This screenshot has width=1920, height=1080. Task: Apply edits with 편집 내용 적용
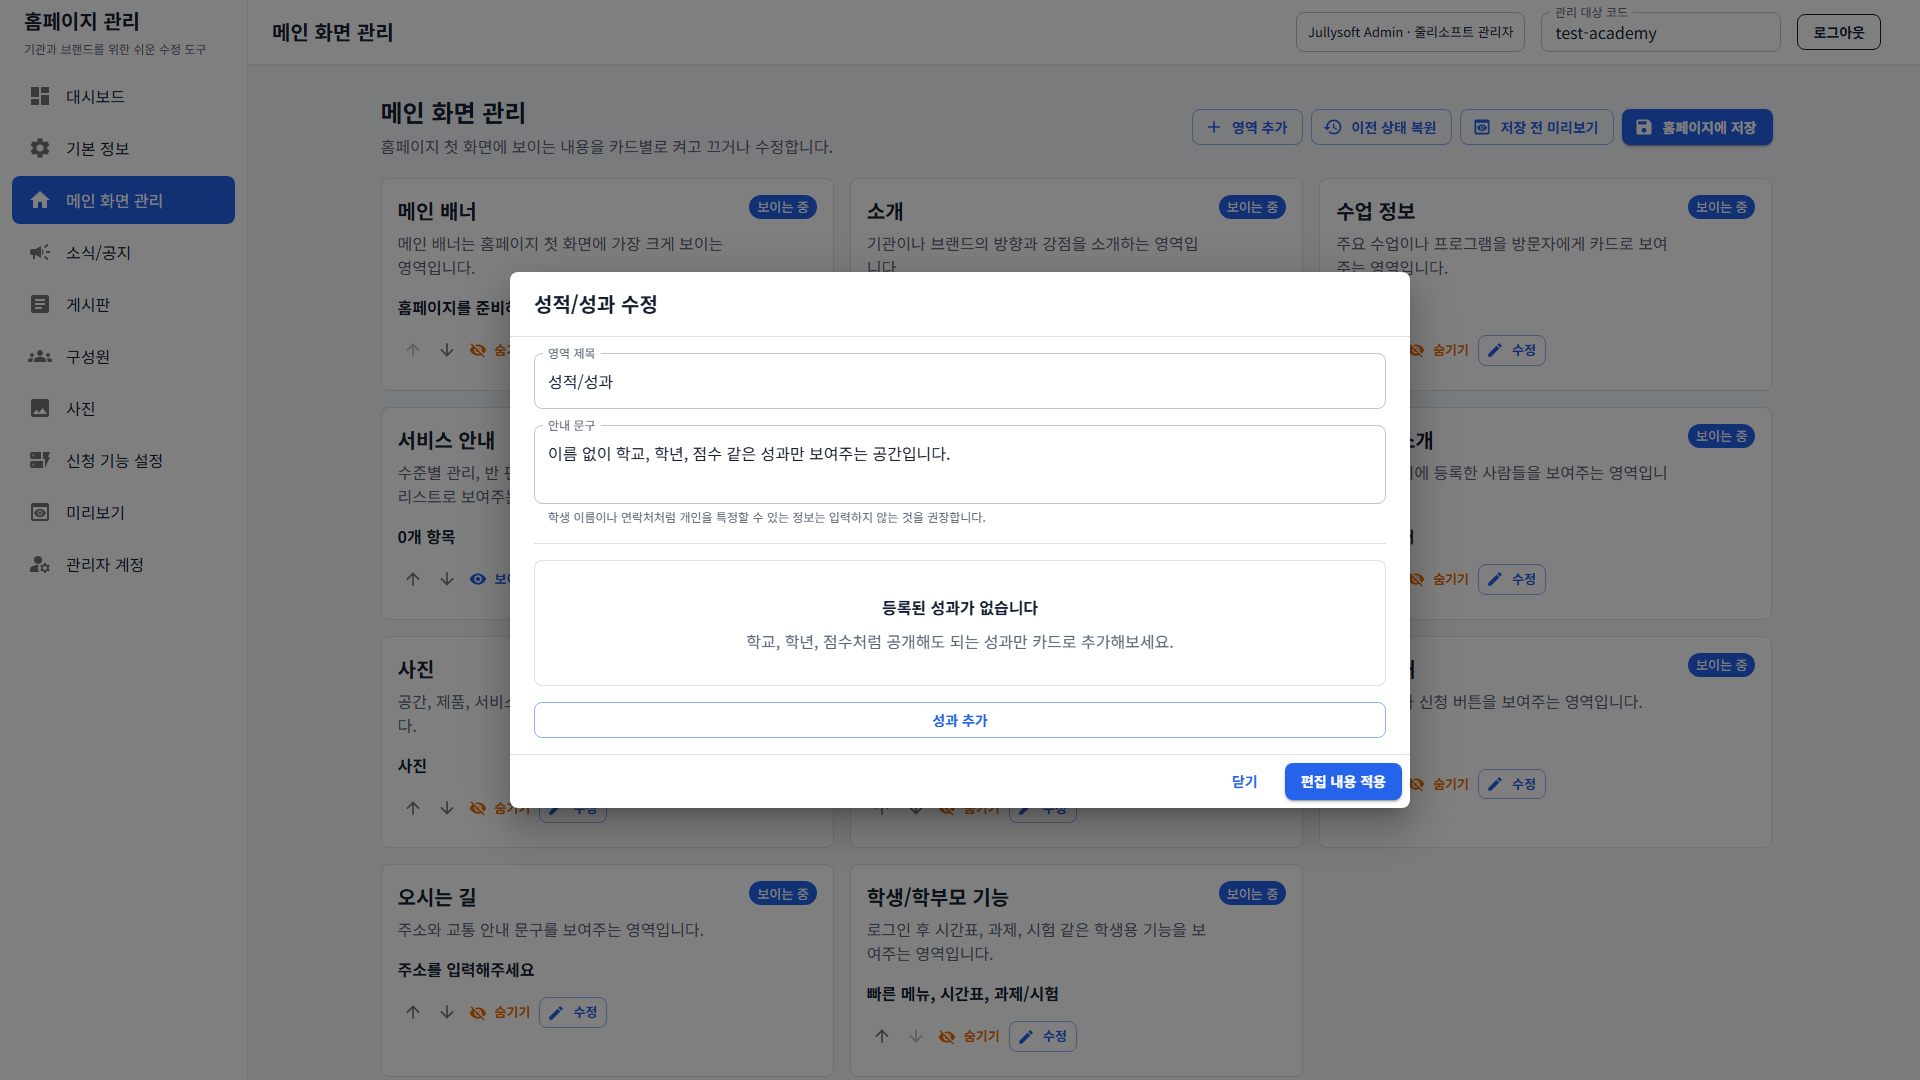pyautogui.click(x=1343, y=781)
